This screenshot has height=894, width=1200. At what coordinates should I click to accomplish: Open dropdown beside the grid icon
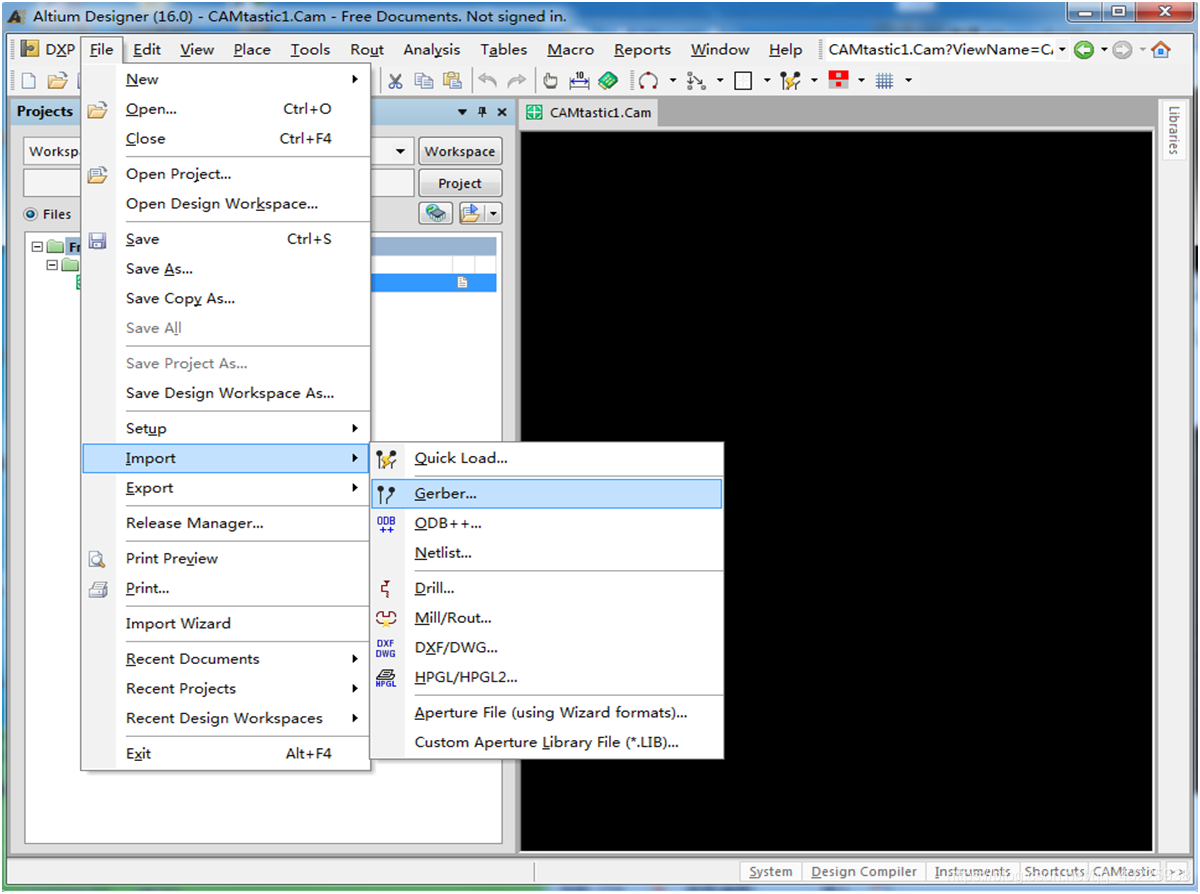pyautogui.click(x=908, y=81)
